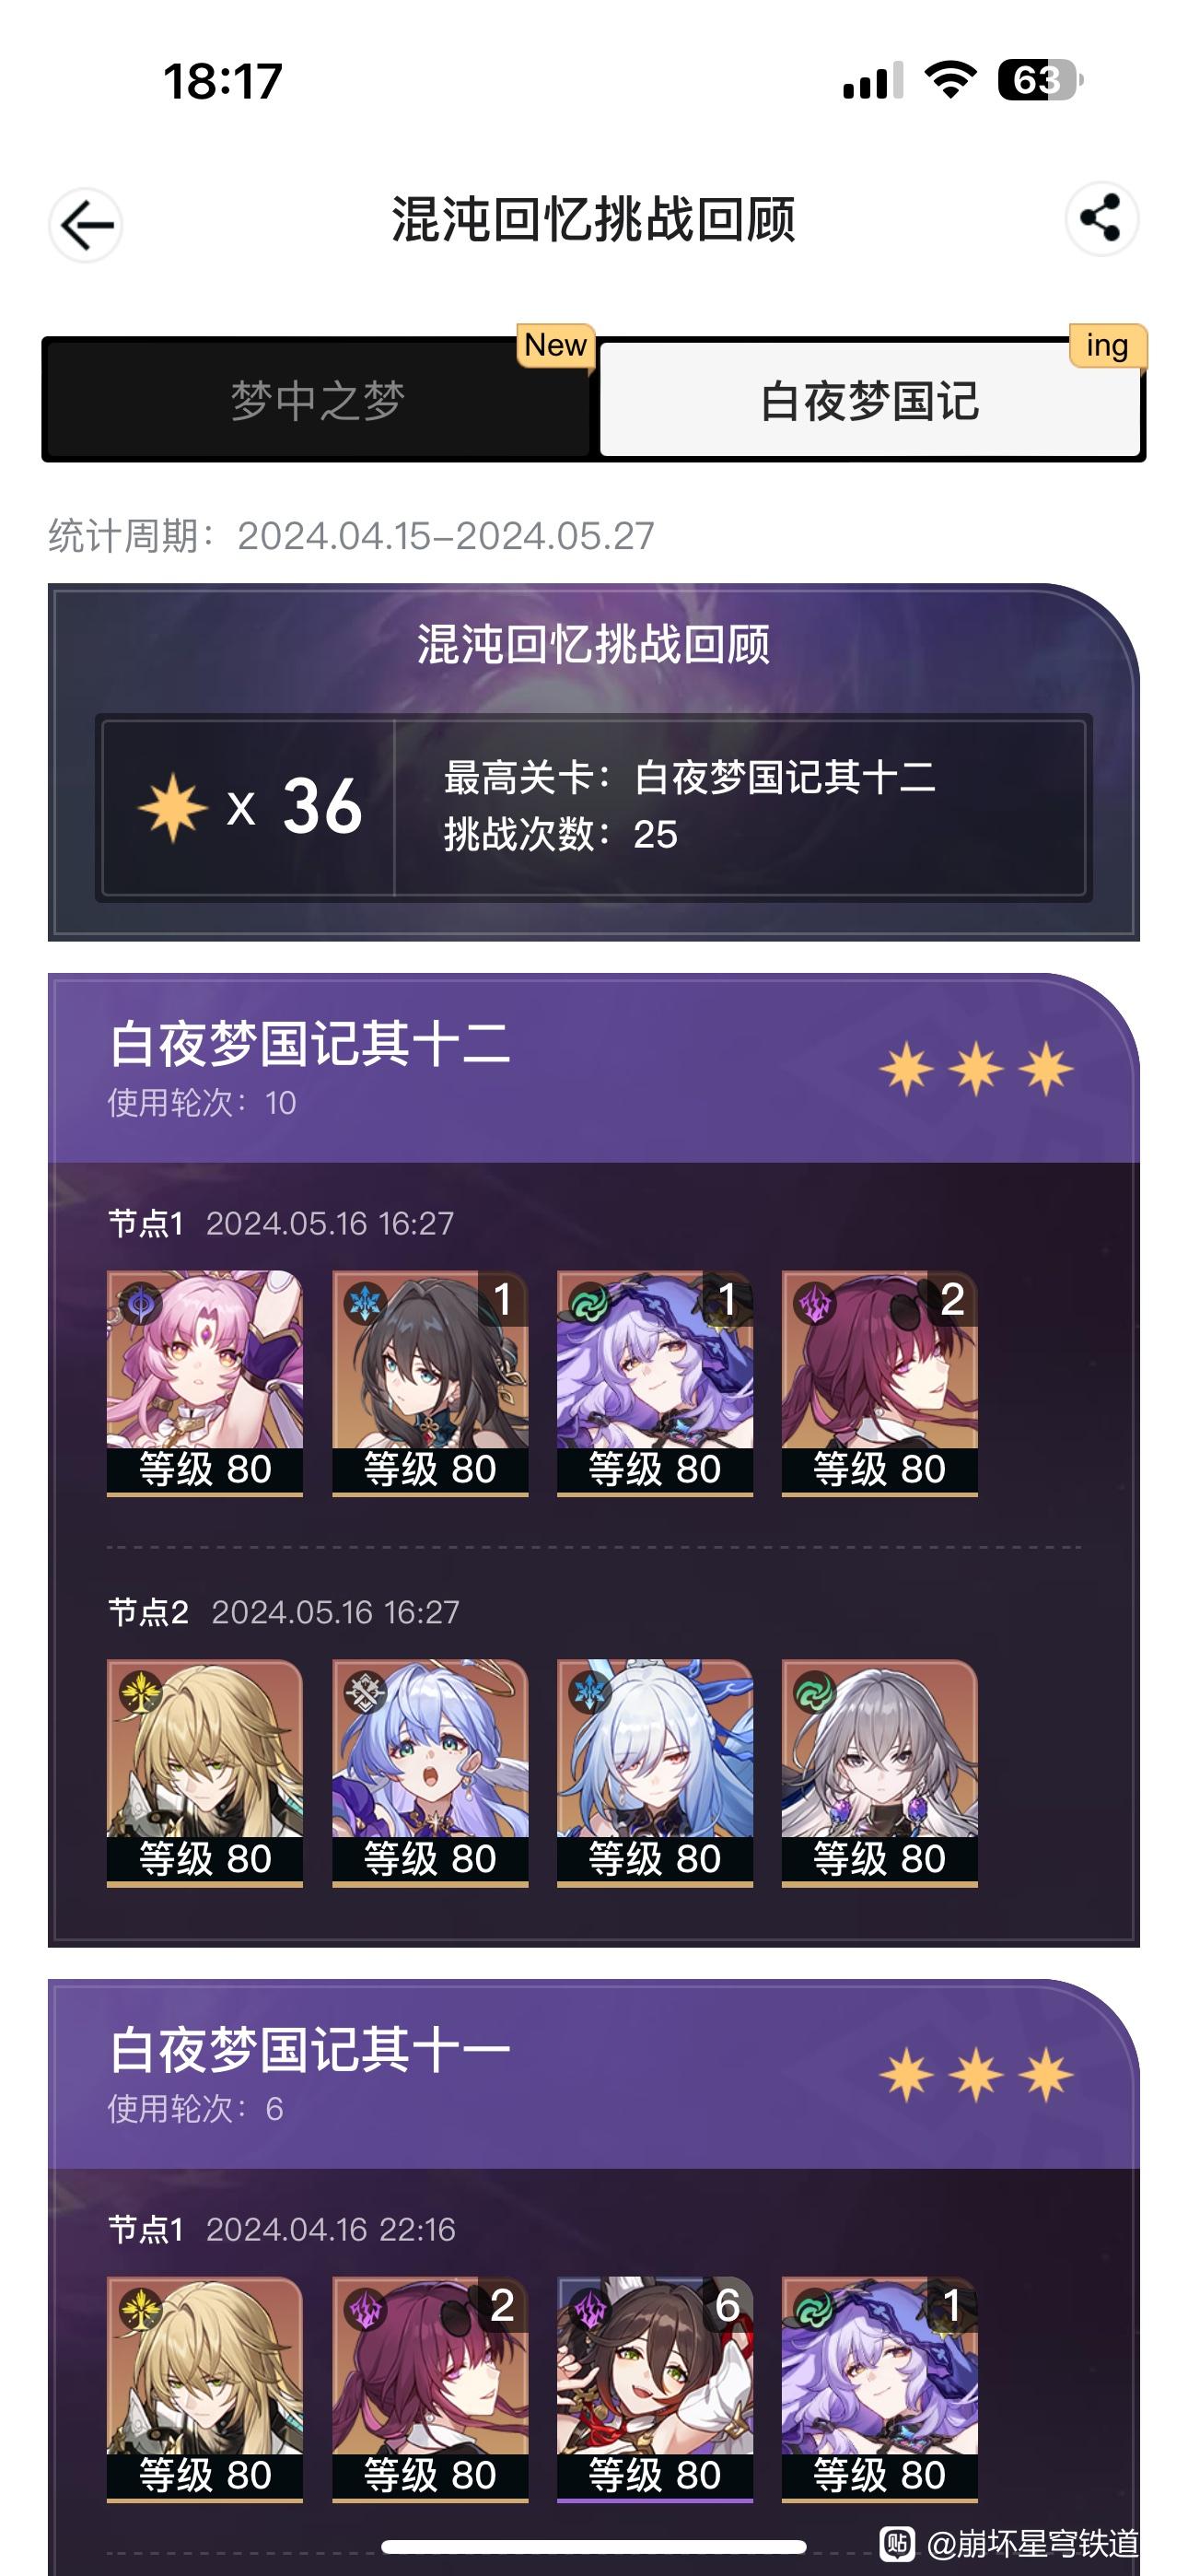Tap the gray-haired wind character in node 2
Screen dimensions: 1188x2576
(x=880, y=1773)
